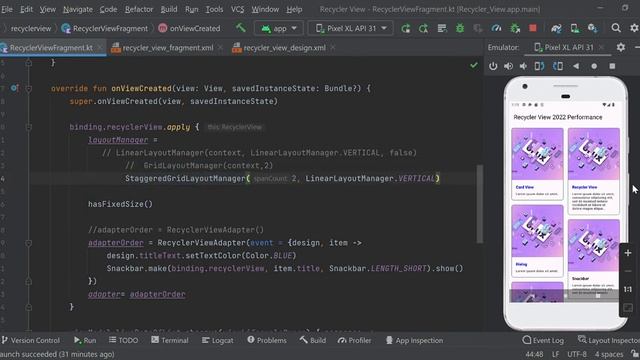
Task: Click the emulator Overview square button
Action: (612, 66)
